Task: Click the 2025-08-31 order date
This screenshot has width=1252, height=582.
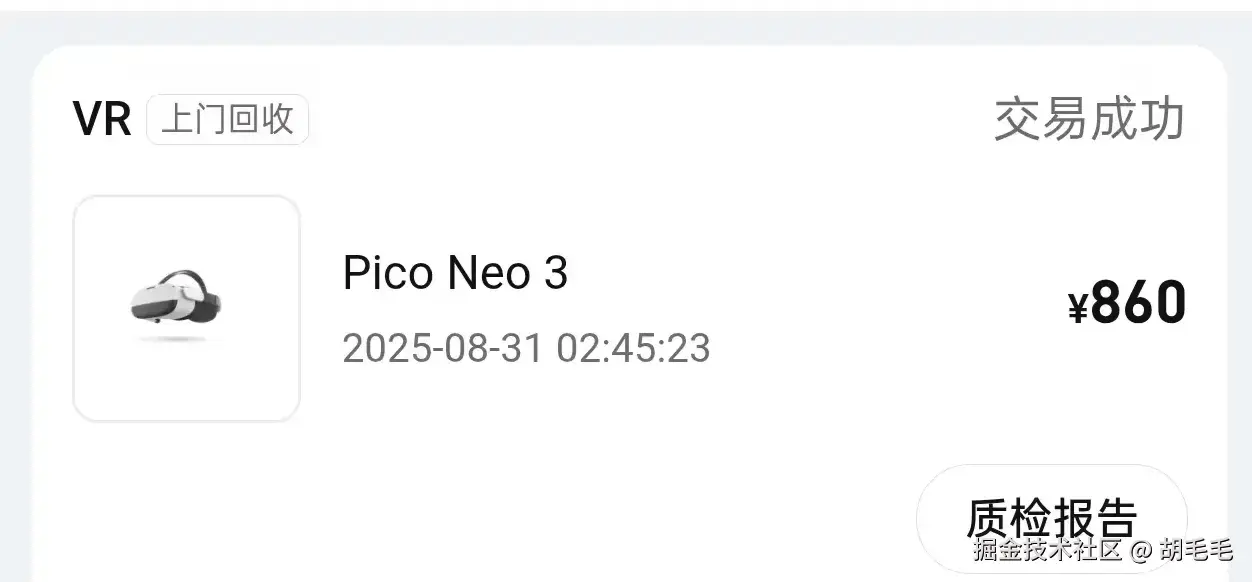Action: tap(443, 349)
